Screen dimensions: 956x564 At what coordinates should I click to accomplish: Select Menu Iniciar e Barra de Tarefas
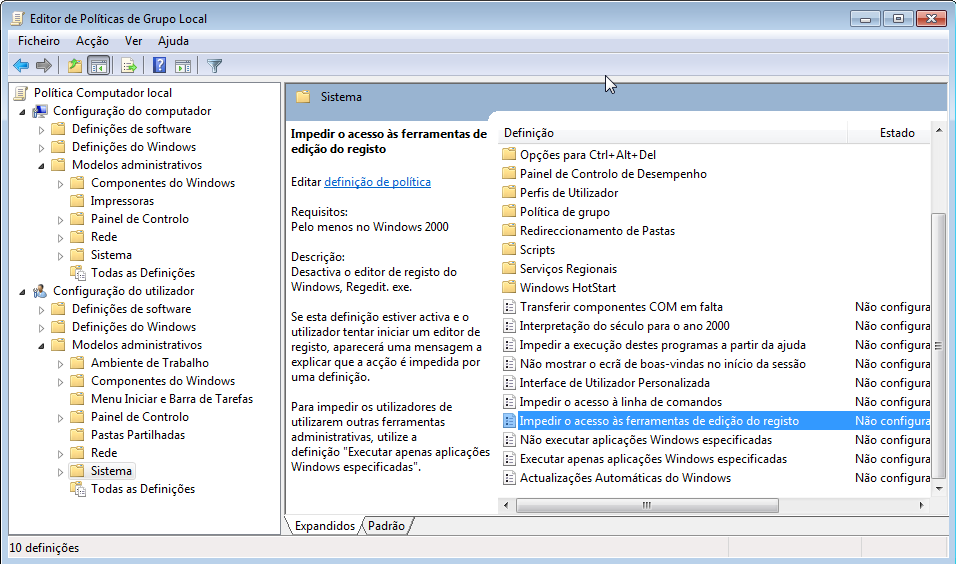(172, 399)
